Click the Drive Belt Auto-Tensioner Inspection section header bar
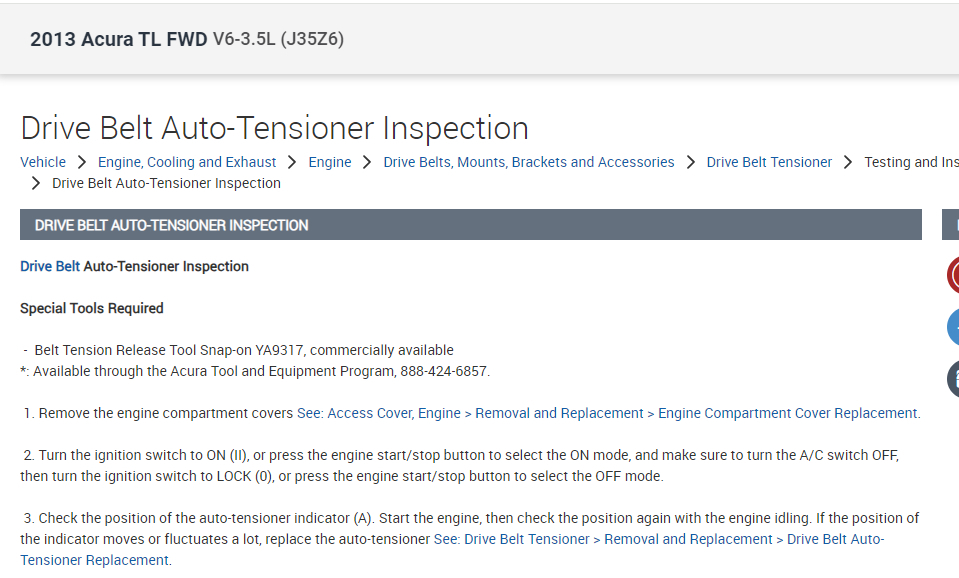959x578 pixels. click(470, 225)
